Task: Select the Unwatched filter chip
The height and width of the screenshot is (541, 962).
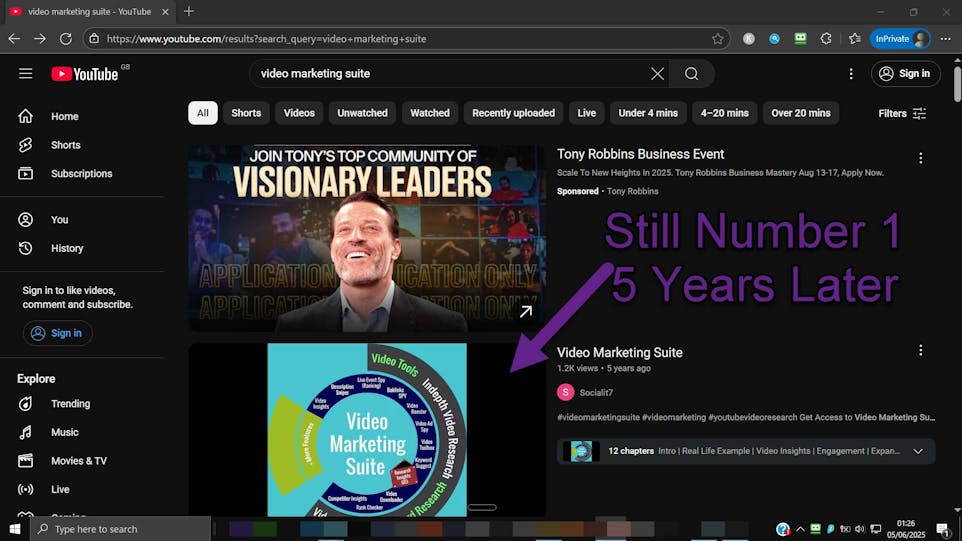Action: tap(362, 113)
